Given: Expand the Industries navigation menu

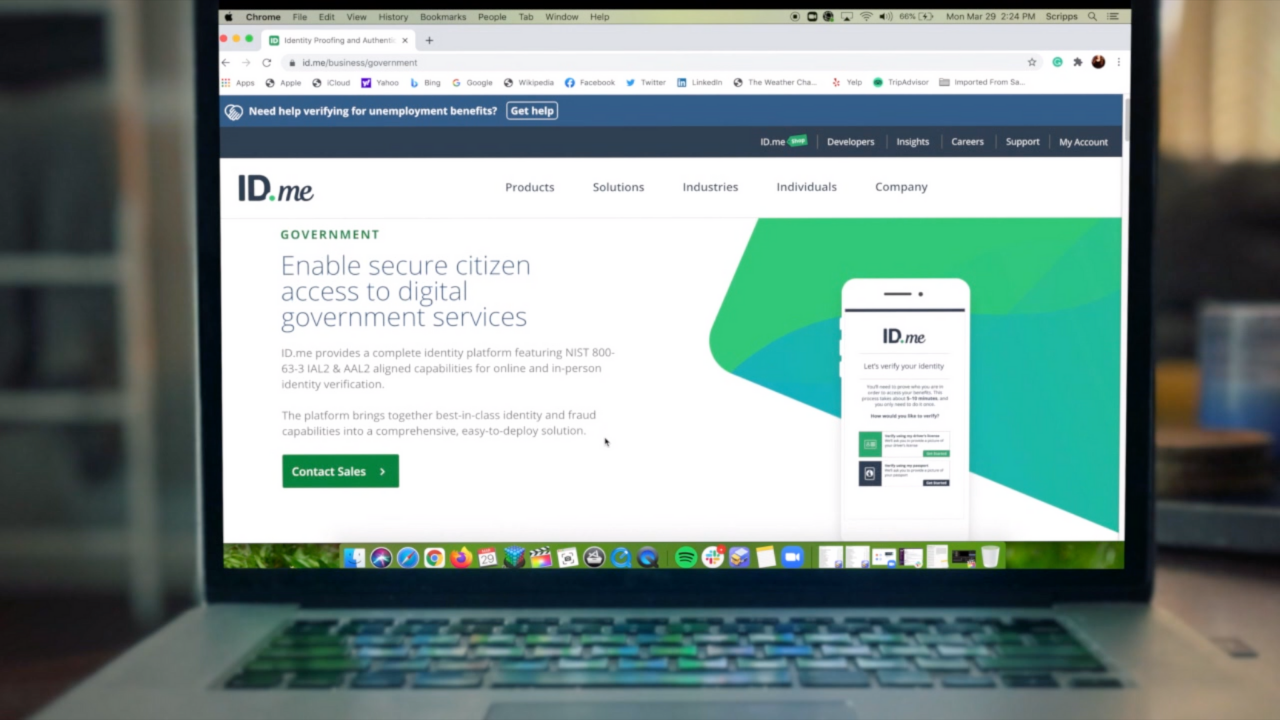Looking at the screenshot, I should 710,187.
